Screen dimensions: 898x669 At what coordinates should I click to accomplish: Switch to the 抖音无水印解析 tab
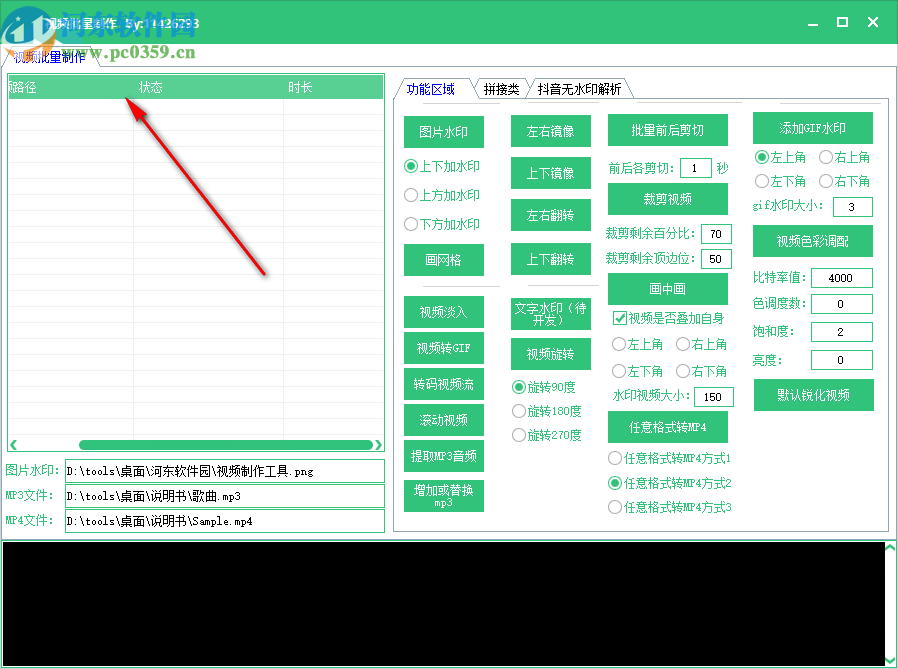pos(580,89)
